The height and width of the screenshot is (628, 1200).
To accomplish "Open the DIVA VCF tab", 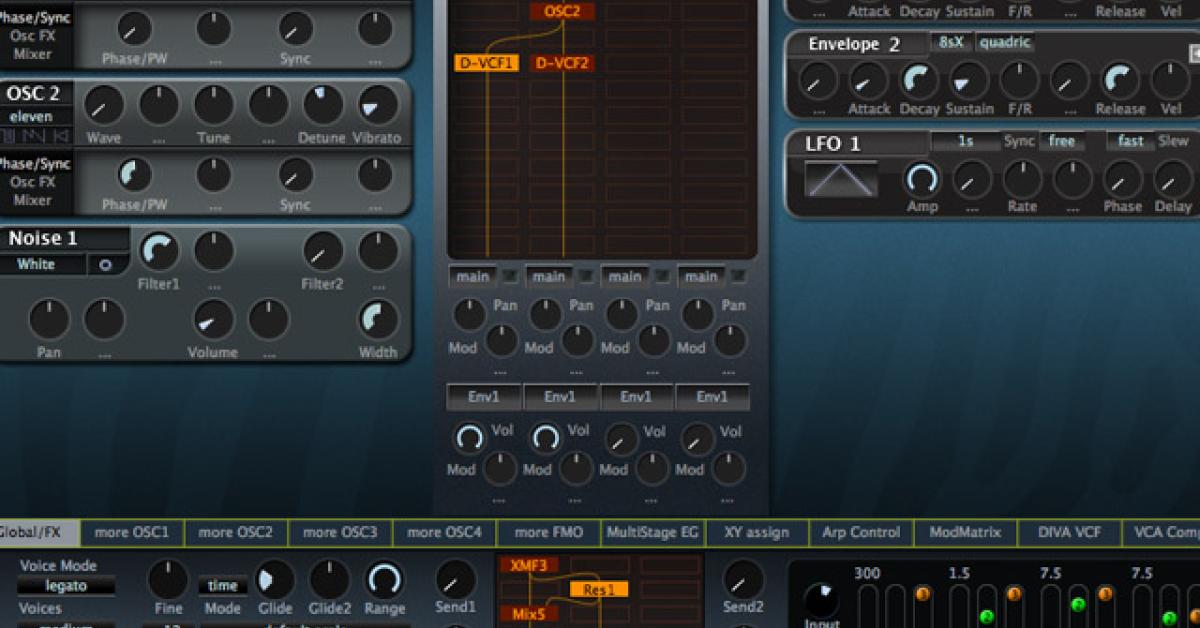I will click(x=1069, y=533).
